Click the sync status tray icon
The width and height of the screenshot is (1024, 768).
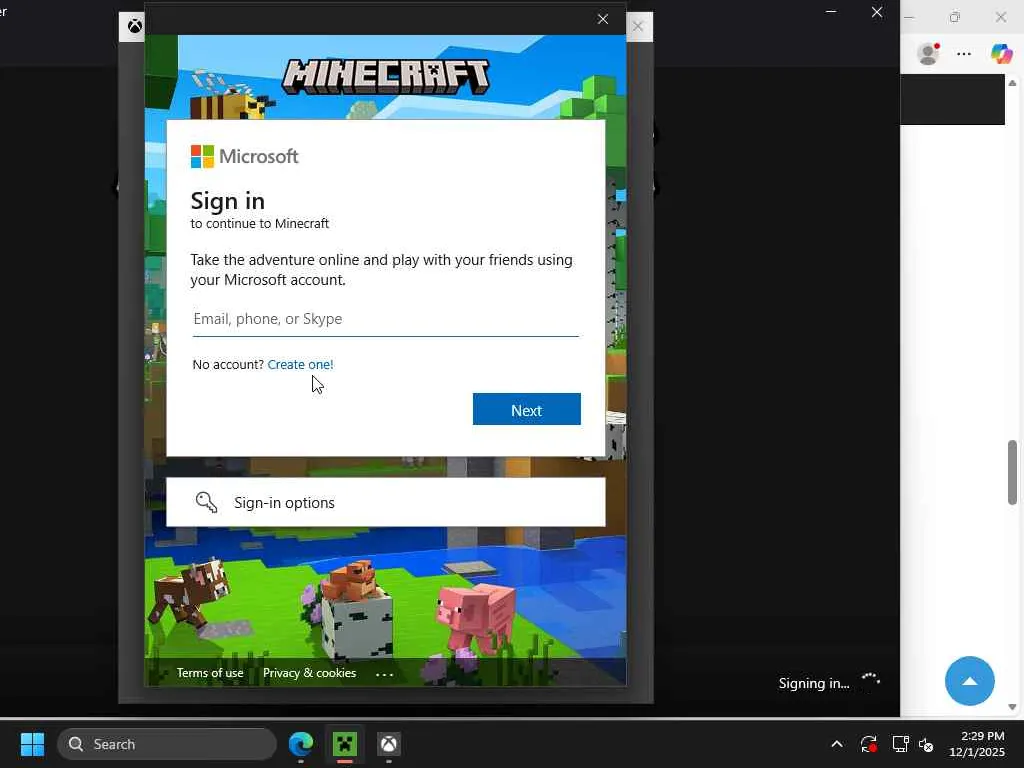pos(869,744)
